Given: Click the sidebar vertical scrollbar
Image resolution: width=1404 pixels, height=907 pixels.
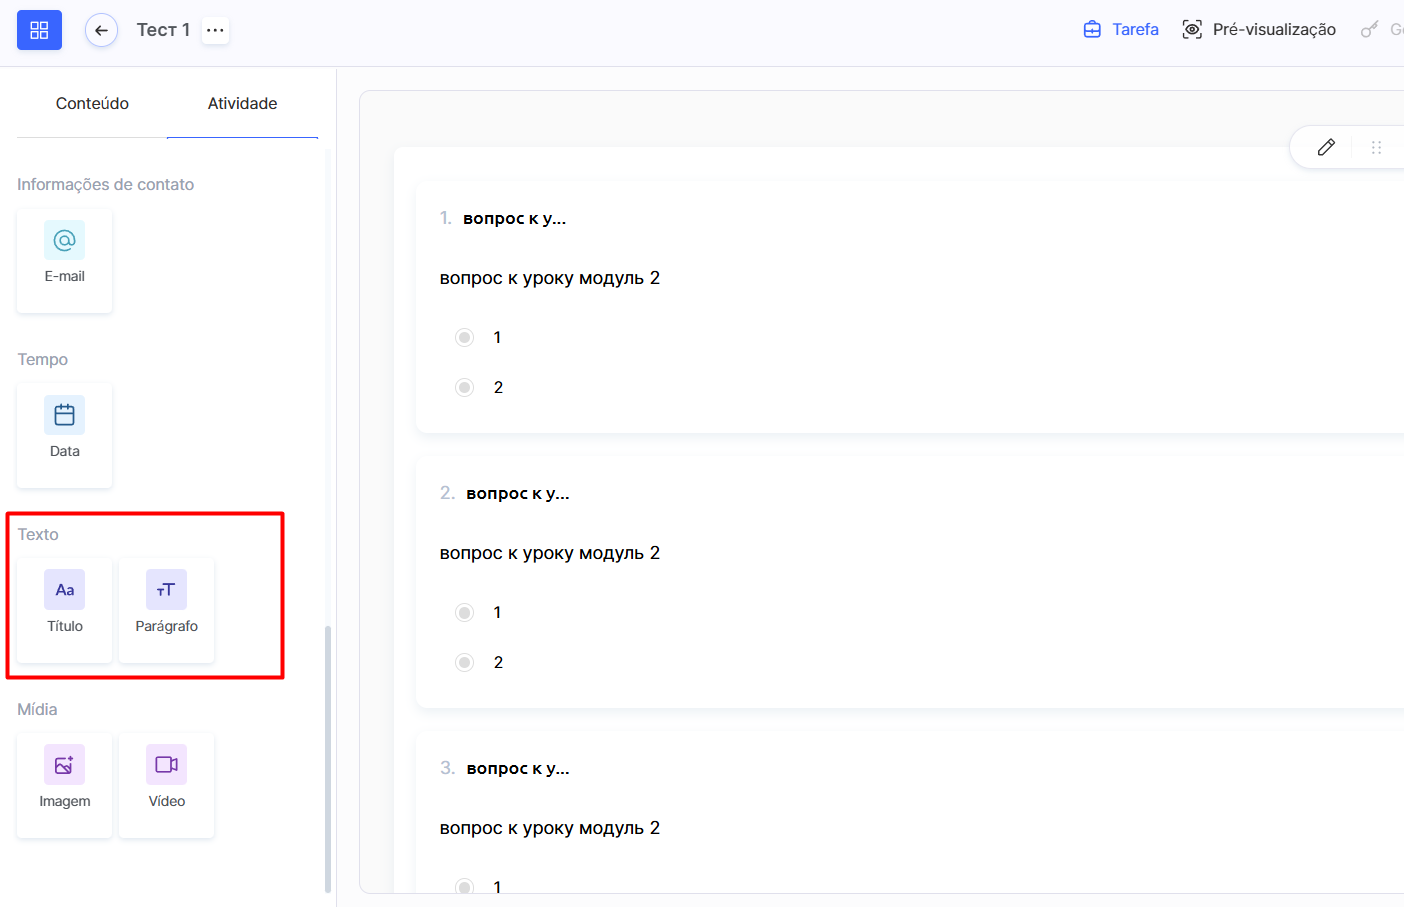Looking at the screenshot, I should (328, 758).
